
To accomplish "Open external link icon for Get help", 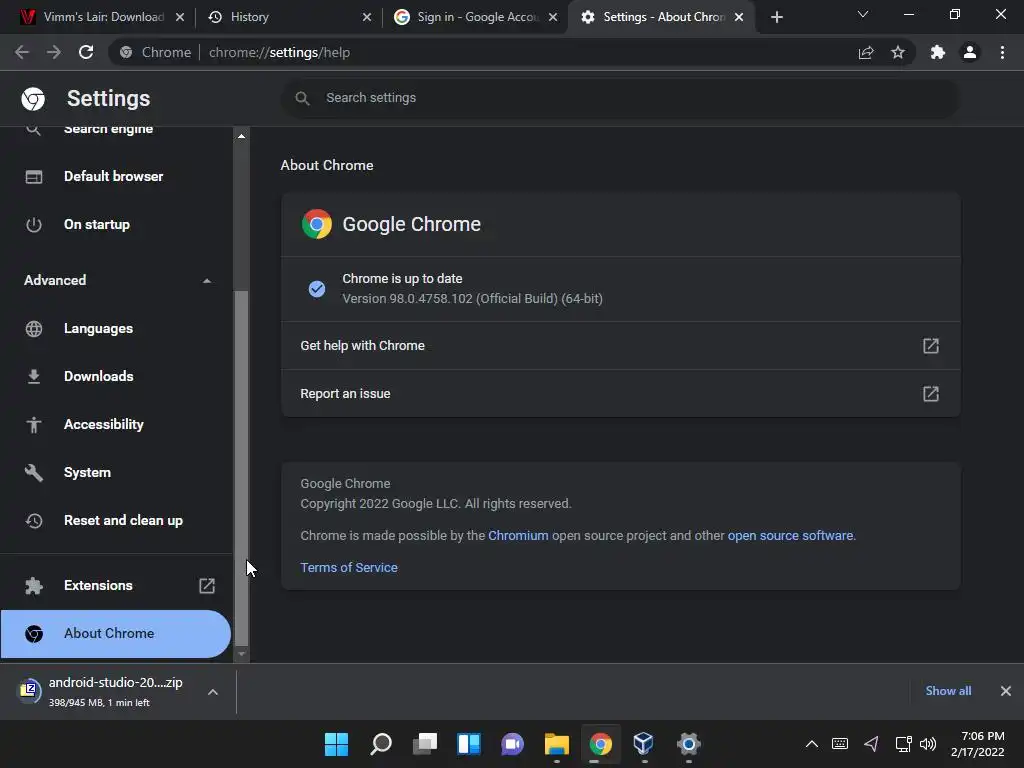I will (x=931, y=345).
